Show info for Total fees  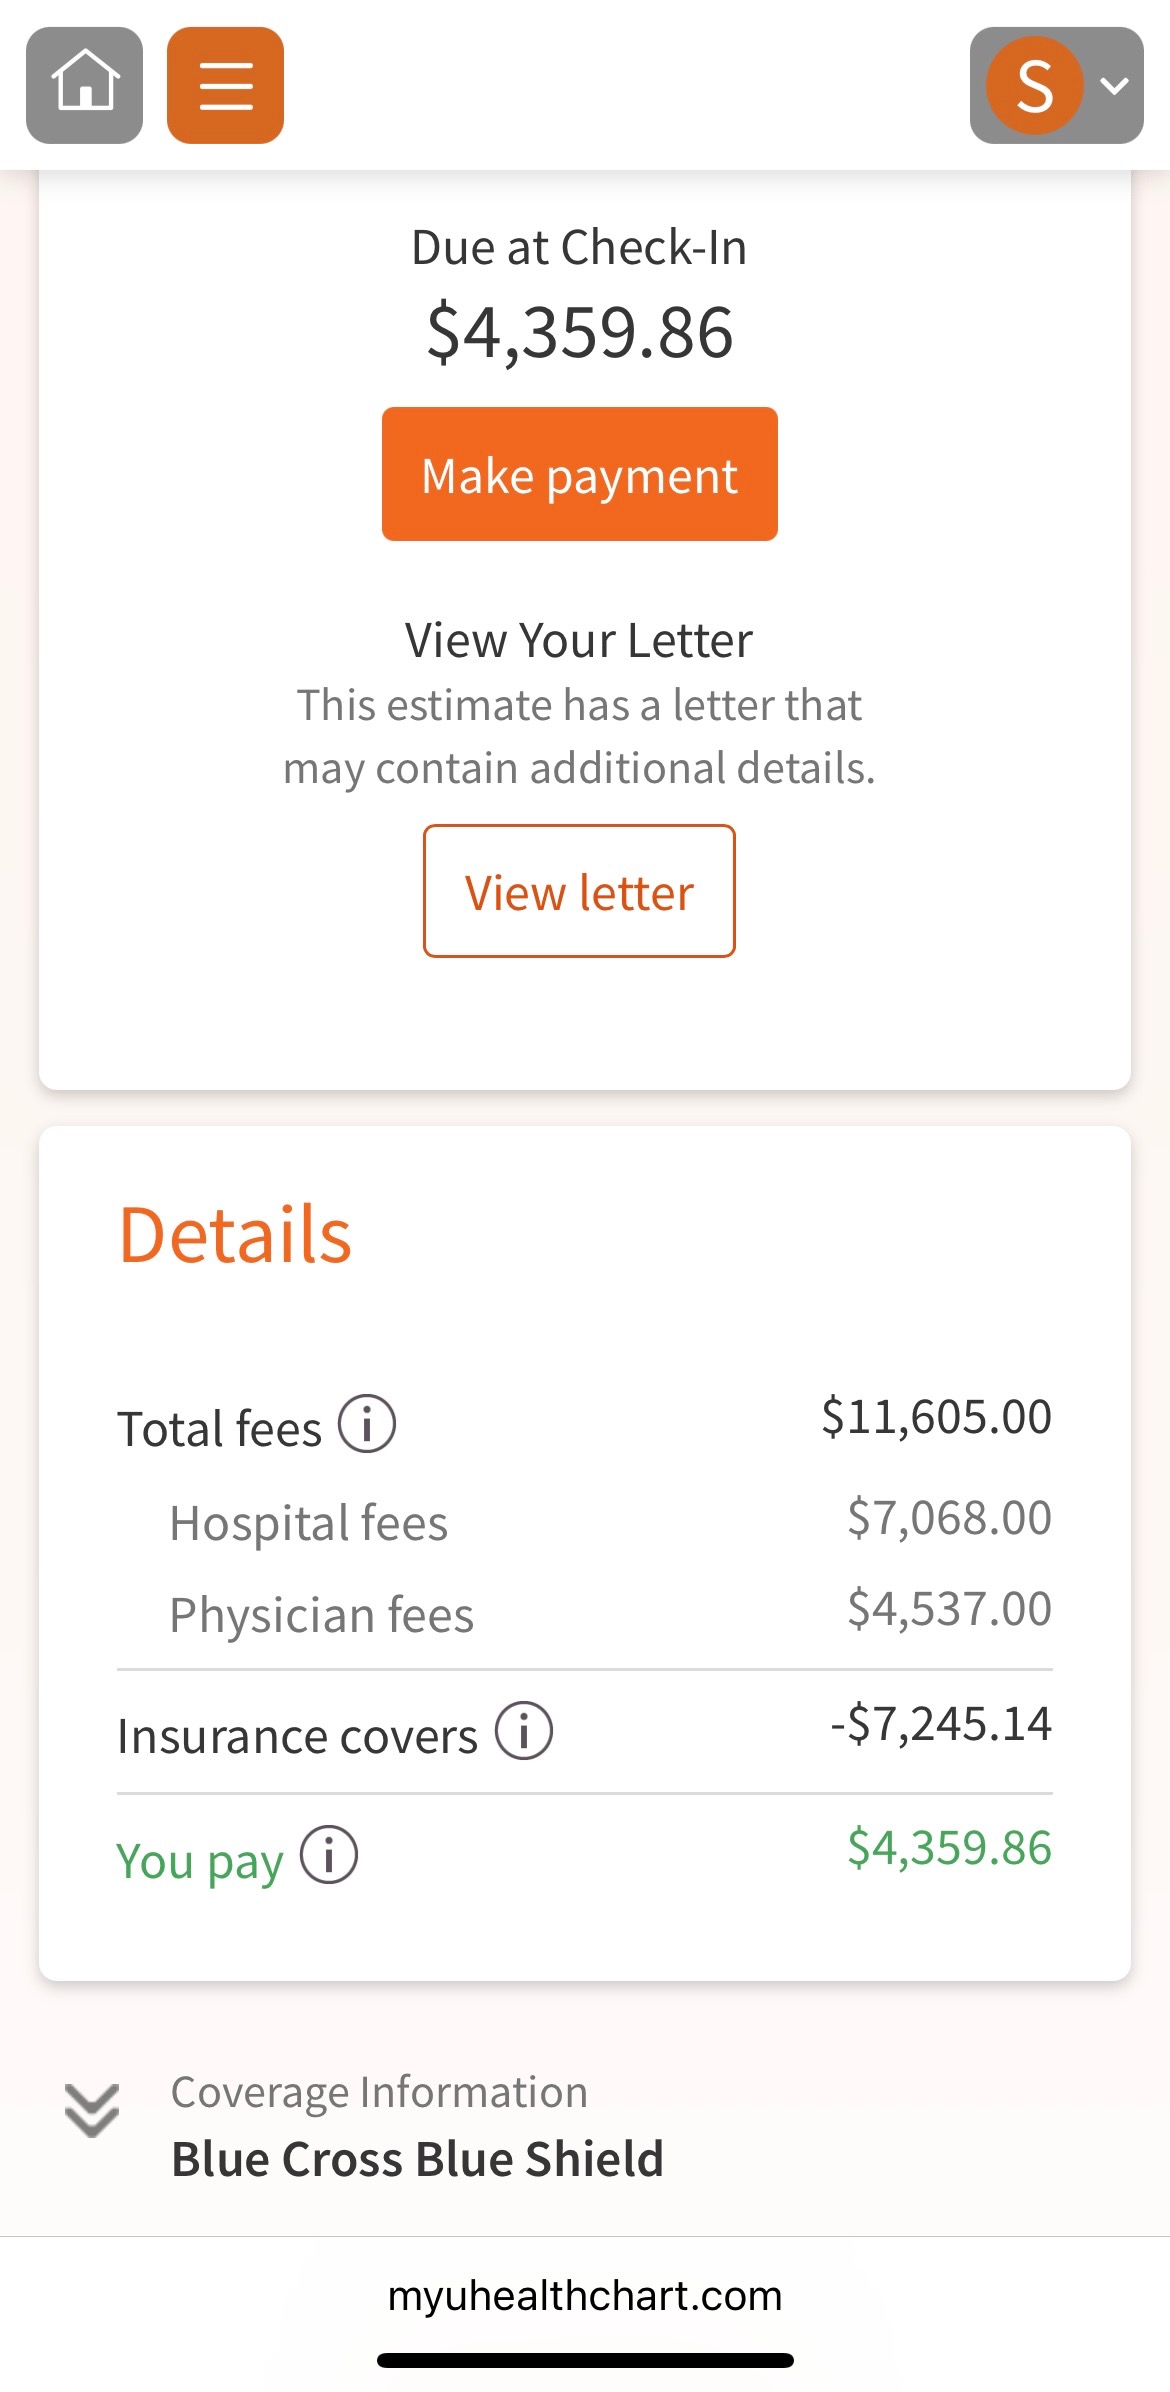367,1424
